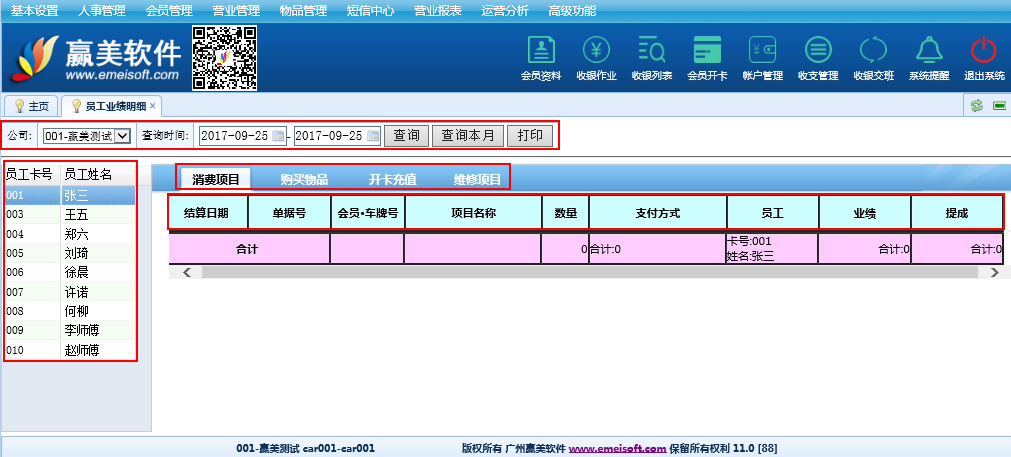
Task: Click the horizontal scrollbar right arrow
Action: pyautogui.click(x=994, y=272)
